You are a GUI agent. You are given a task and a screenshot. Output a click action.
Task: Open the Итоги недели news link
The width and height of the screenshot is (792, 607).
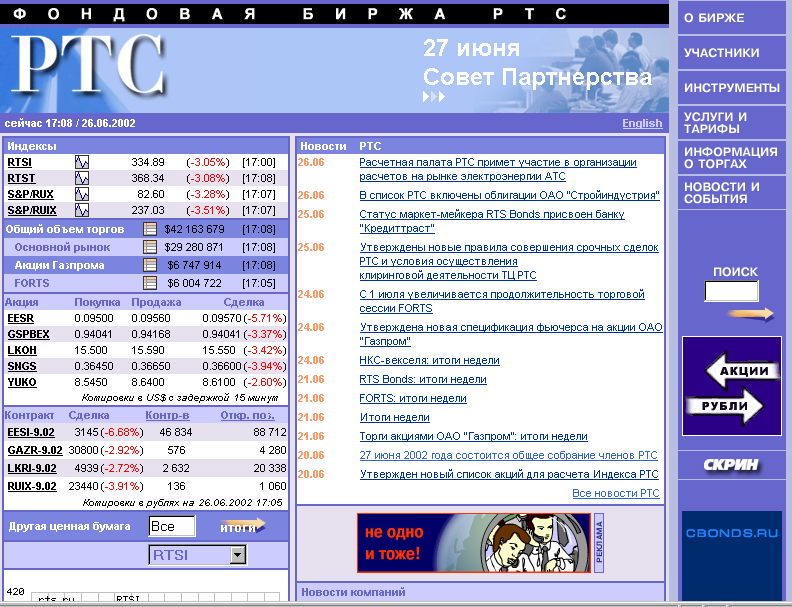(394, 417)
